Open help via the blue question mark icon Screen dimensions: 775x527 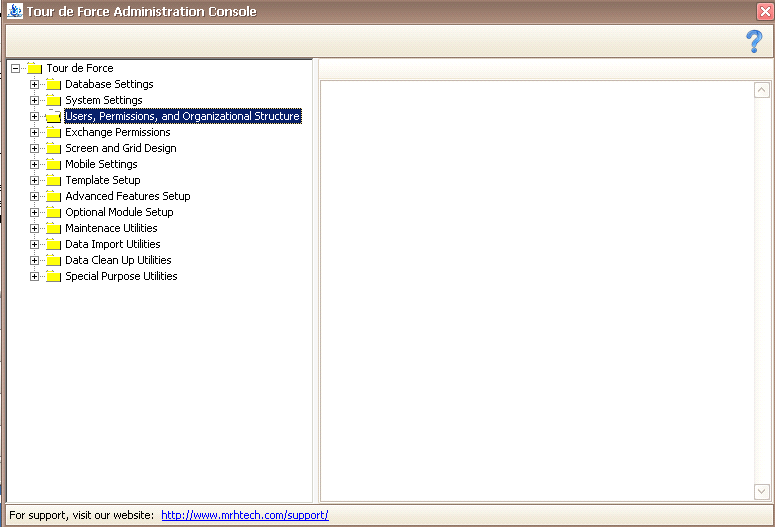coord(754,42)
